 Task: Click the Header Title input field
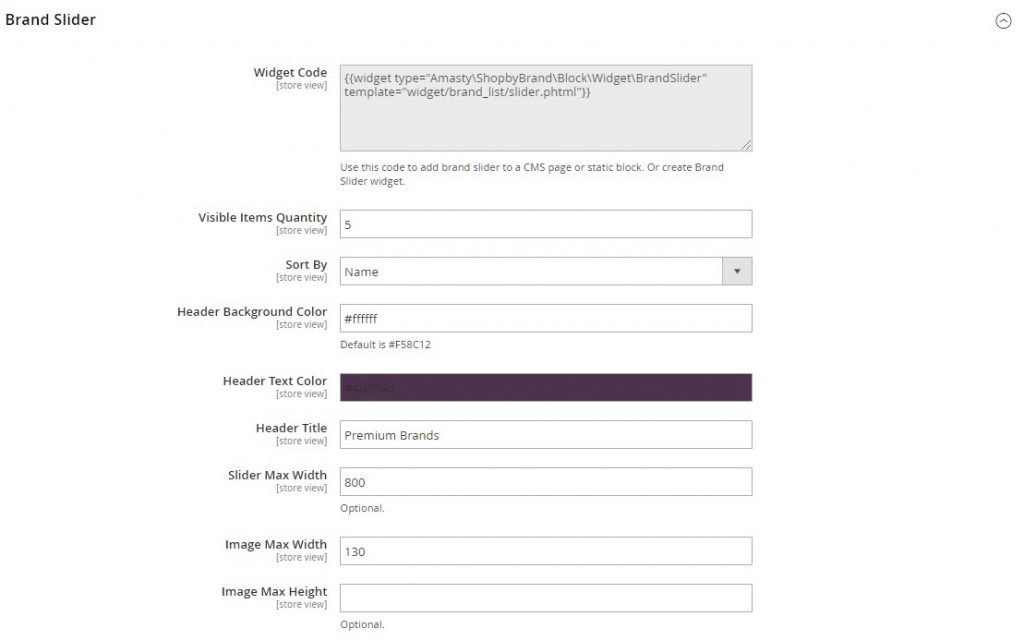point(545,435)
